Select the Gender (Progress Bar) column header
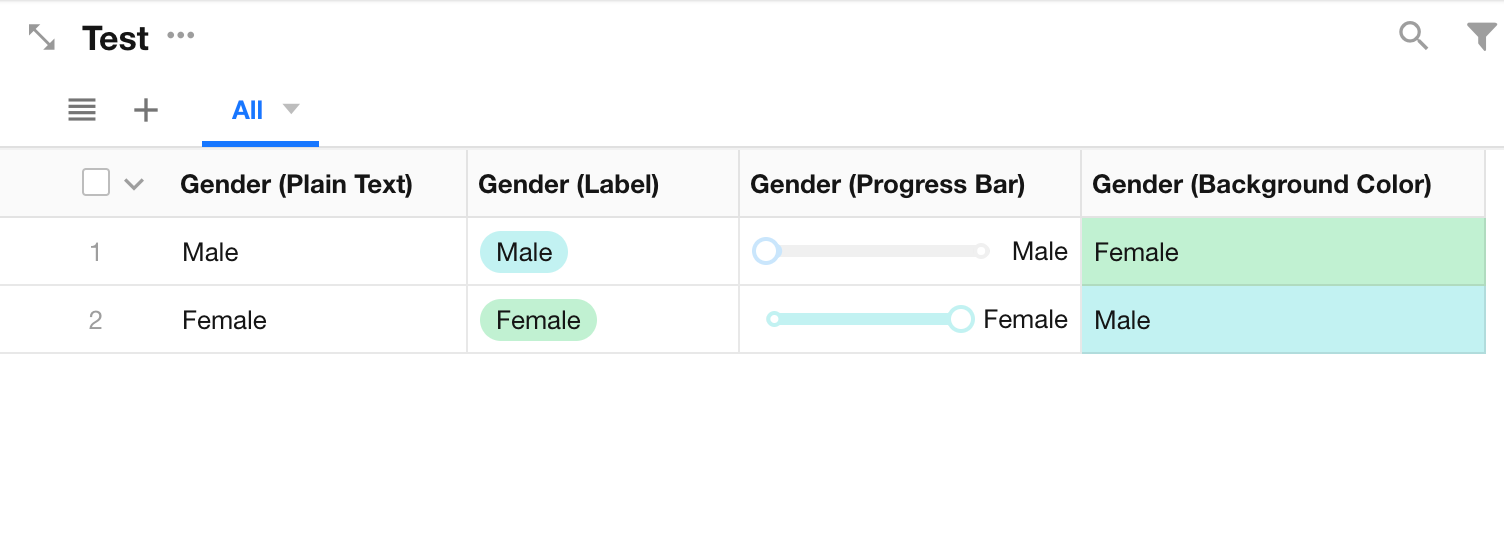 pyautogui.click(x=887, y=184)
